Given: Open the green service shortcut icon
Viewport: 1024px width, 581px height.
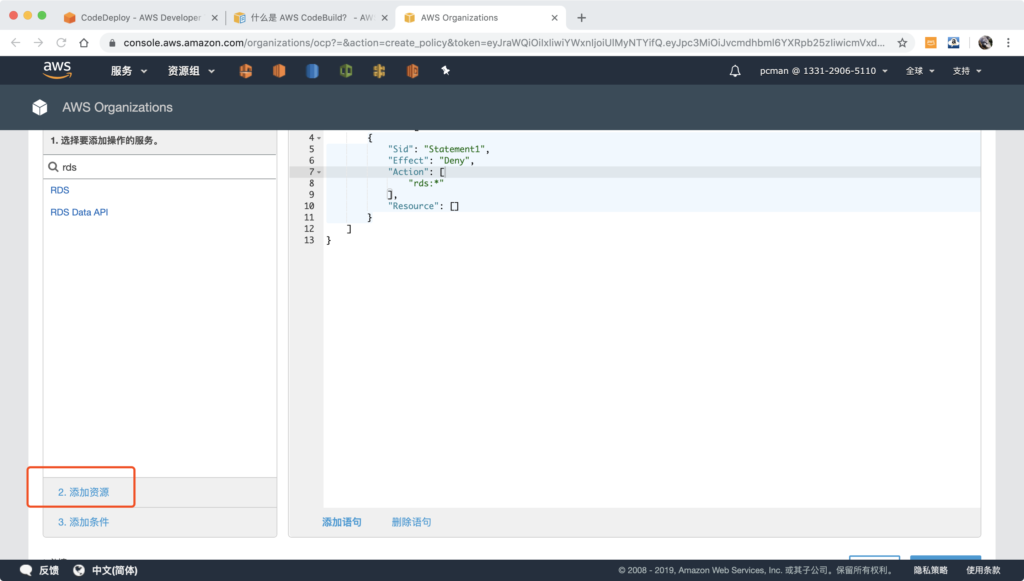Looking at the screenshot, I should click(x=345, y=71).
